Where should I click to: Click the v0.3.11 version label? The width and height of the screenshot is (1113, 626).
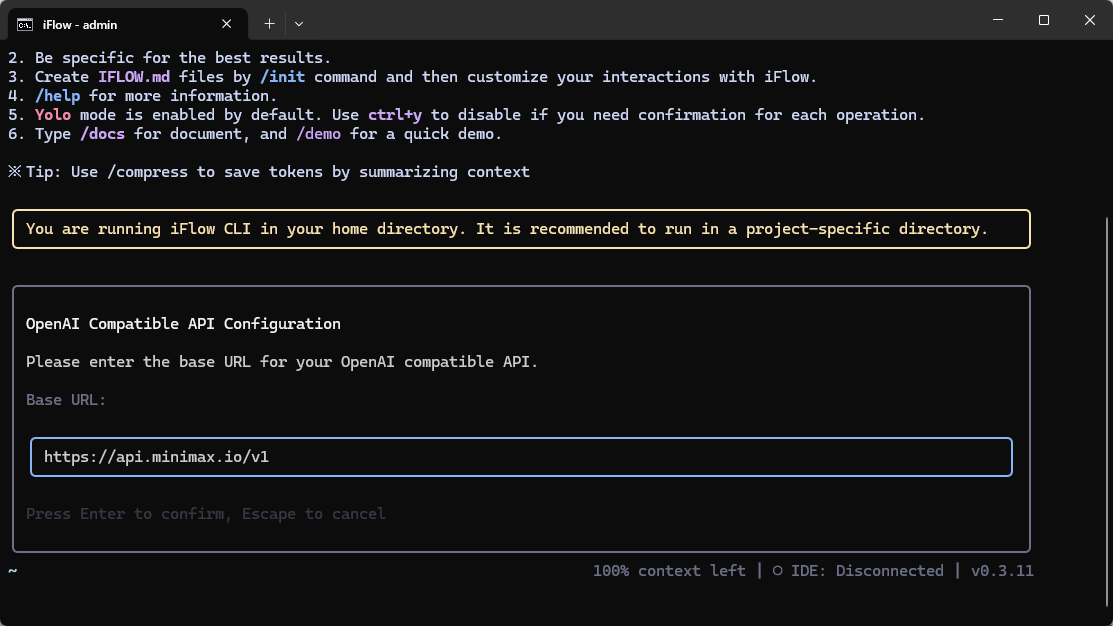(x=1002, y=571)
